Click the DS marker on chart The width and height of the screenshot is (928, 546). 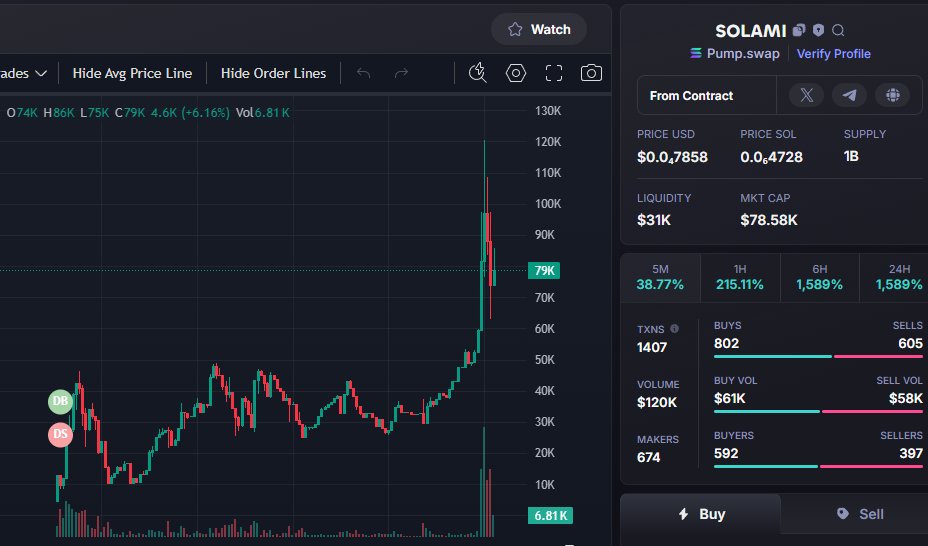point(60,434)
